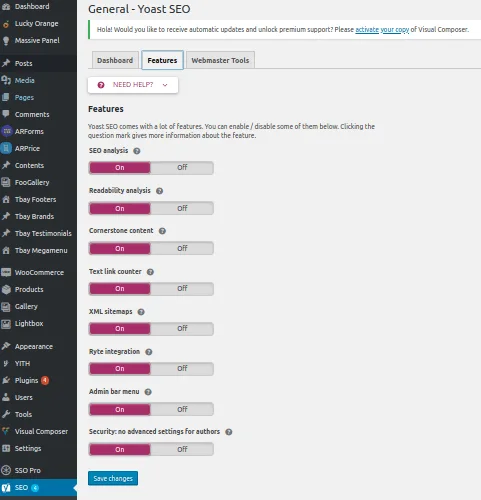481x500 pixels.
Task: Click the Dashboard gauge icon in sidebar
Action: click(x=6, y=6)
